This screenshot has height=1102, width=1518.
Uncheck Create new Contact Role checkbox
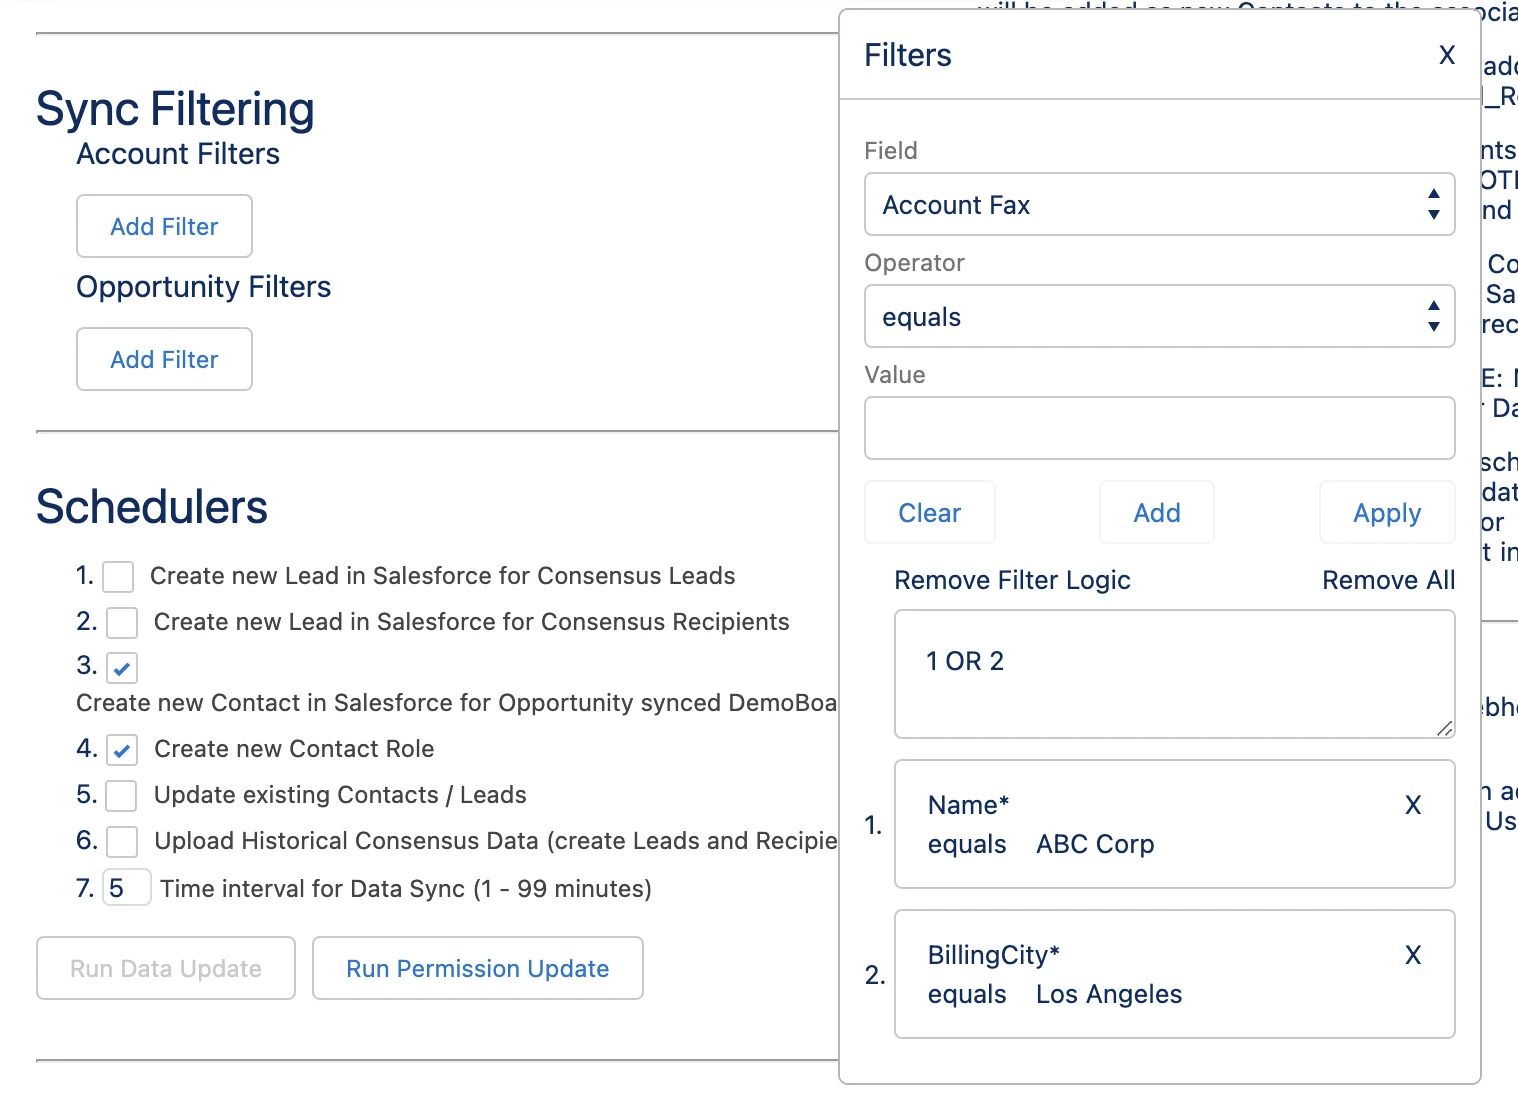(122, 750)
